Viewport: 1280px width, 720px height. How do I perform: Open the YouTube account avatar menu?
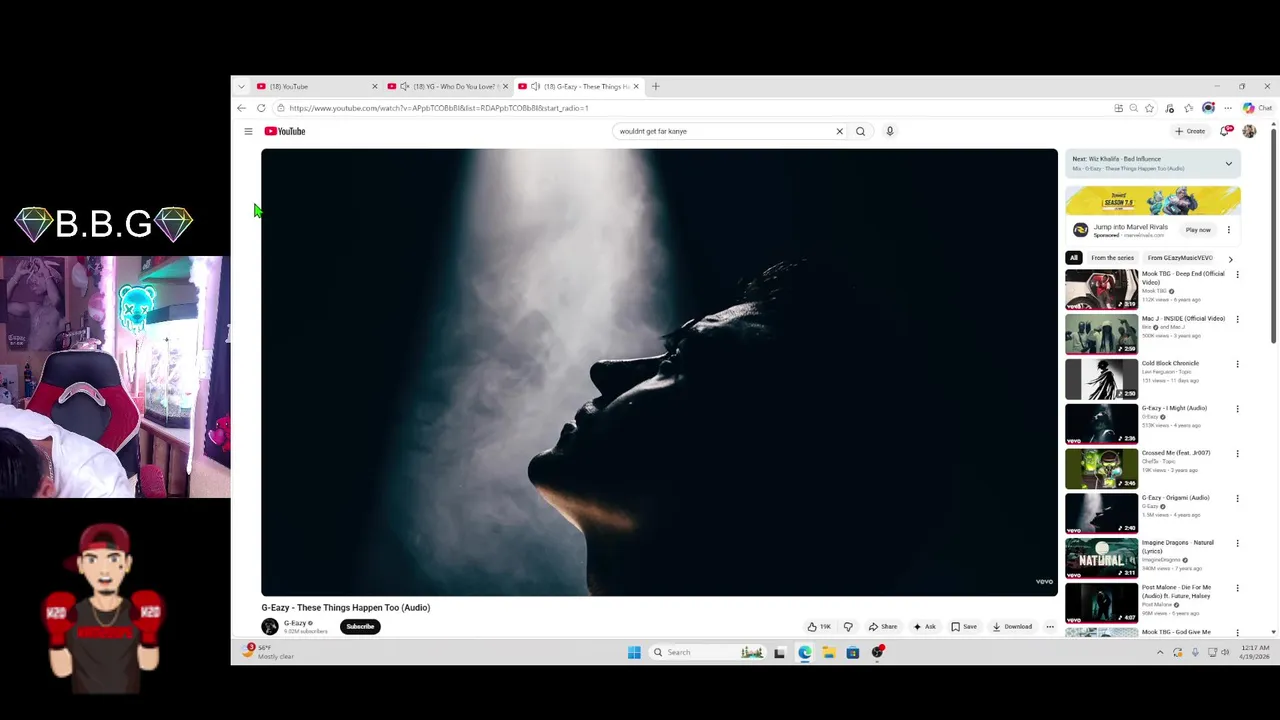(1249, 131)
